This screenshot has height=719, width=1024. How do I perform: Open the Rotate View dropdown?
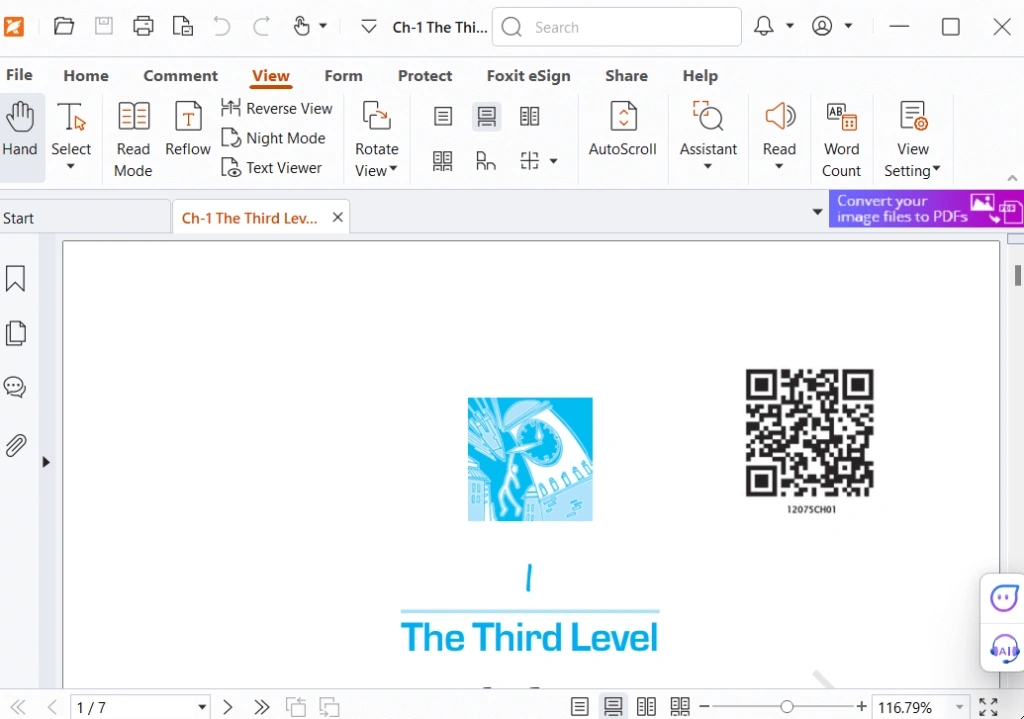376,139
